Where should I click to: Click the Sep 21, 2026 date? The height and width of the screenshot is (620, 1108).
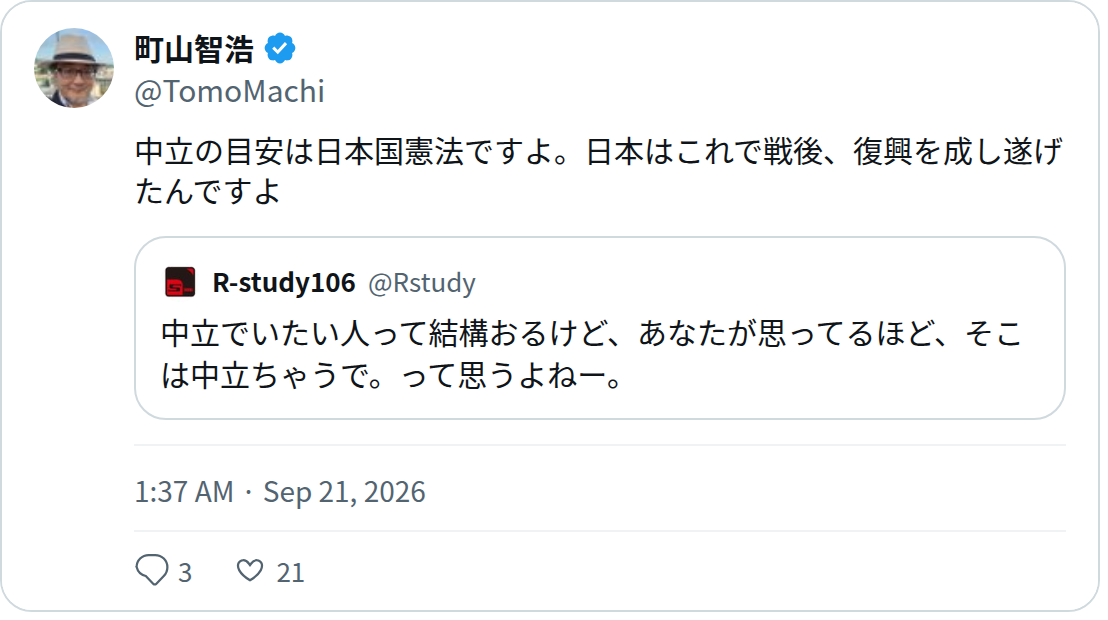(x=344, y=492)
